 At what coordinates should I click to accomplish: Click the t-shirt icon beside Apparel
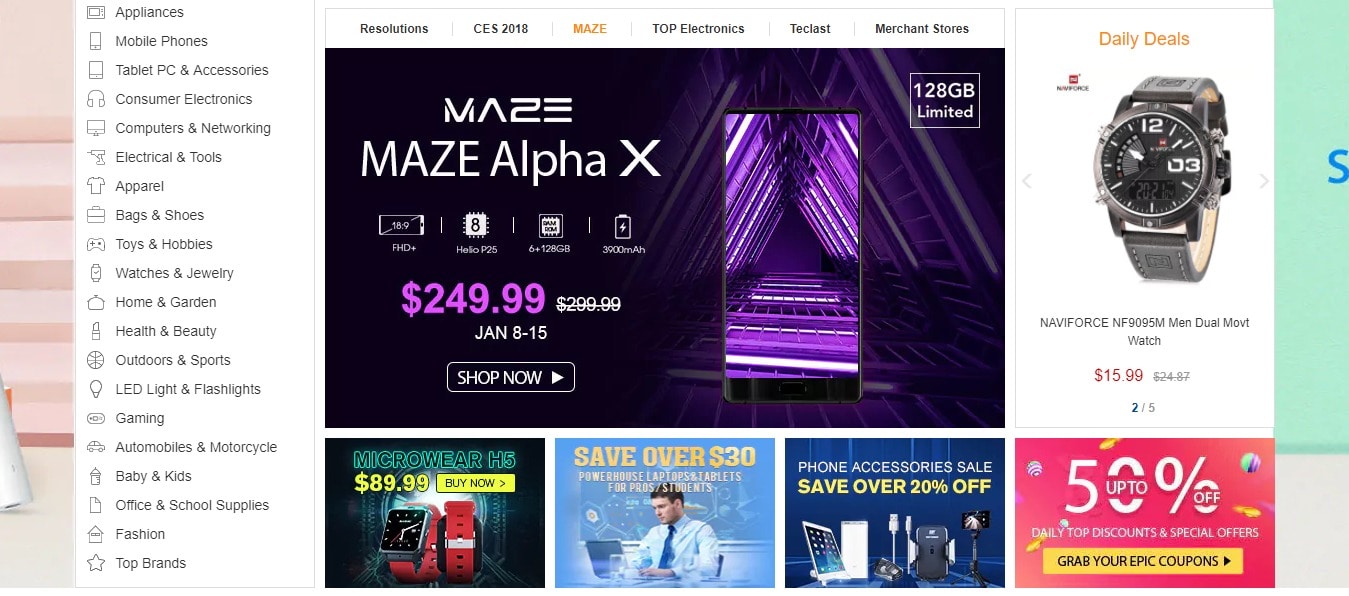pos(96,186)
